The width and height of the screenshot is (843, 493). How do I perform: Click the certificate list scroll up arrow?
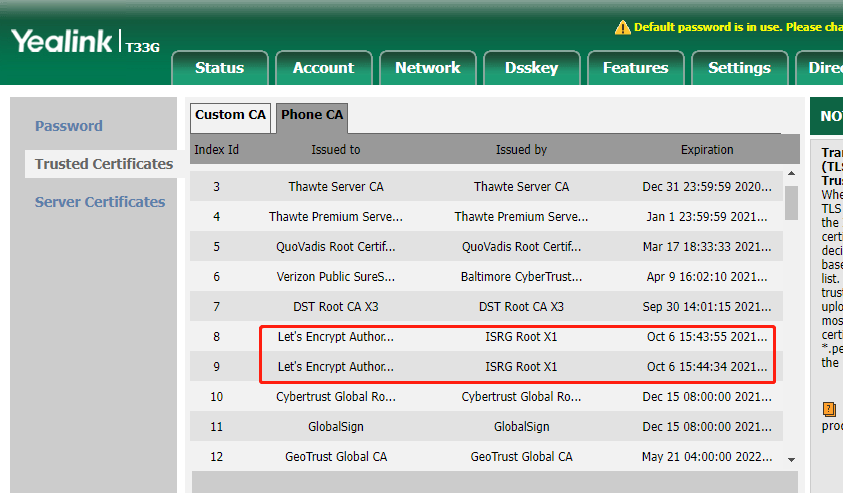[791, 173]
